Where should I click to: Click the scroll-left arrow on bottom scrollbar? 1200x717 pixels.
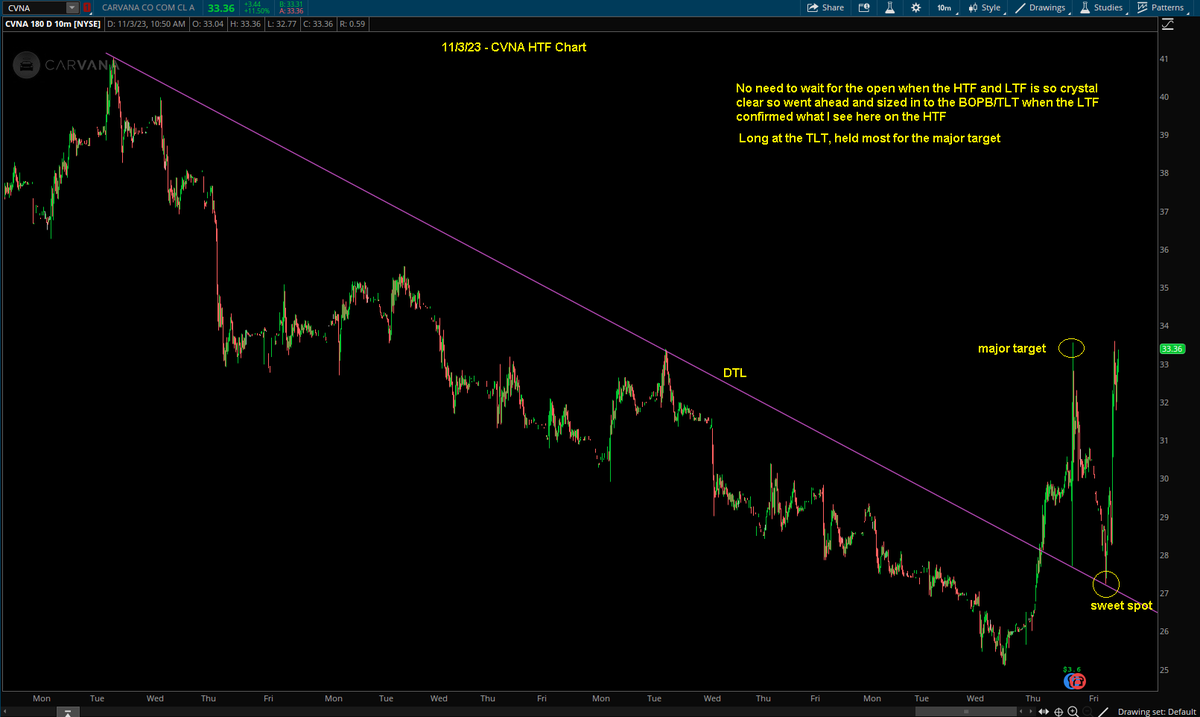point(5,711)
